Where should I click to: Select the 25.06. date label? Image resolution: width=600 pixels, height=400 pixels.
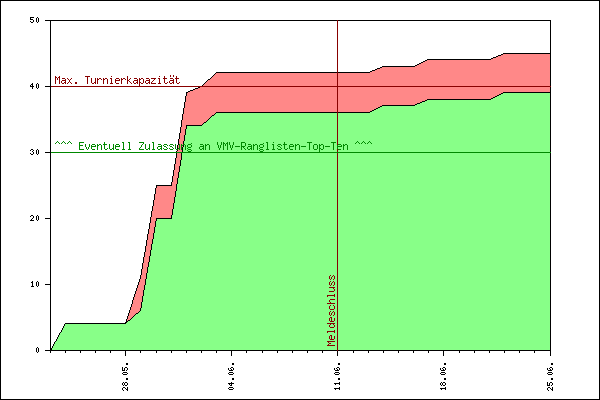(x=550, y=377)
